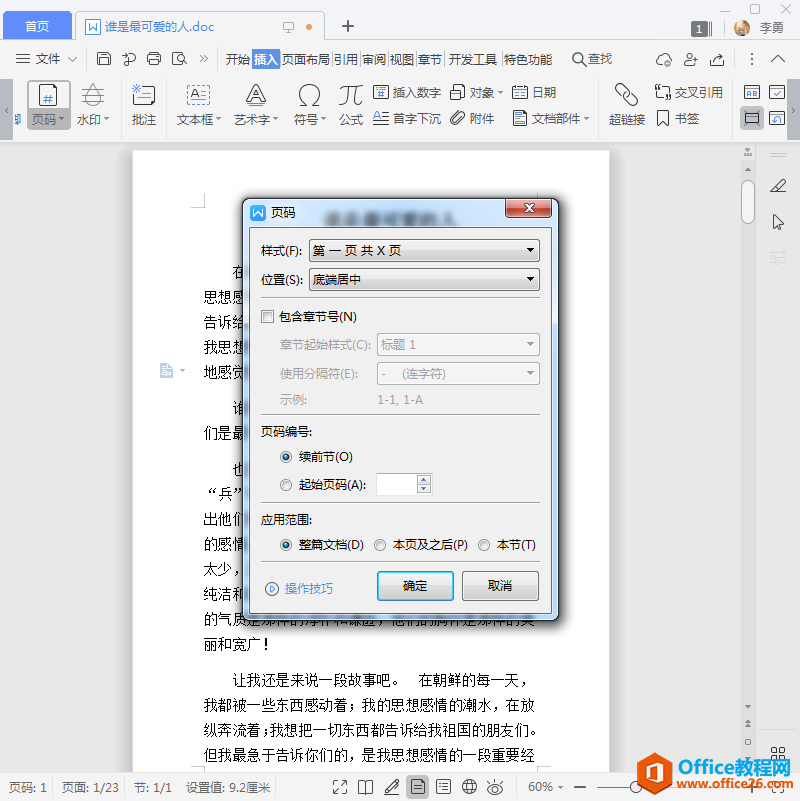800x801 pixels.
Task: Expand the 60% zoom level dropdown
Action: pyautogui.click(x=545, y=787)
